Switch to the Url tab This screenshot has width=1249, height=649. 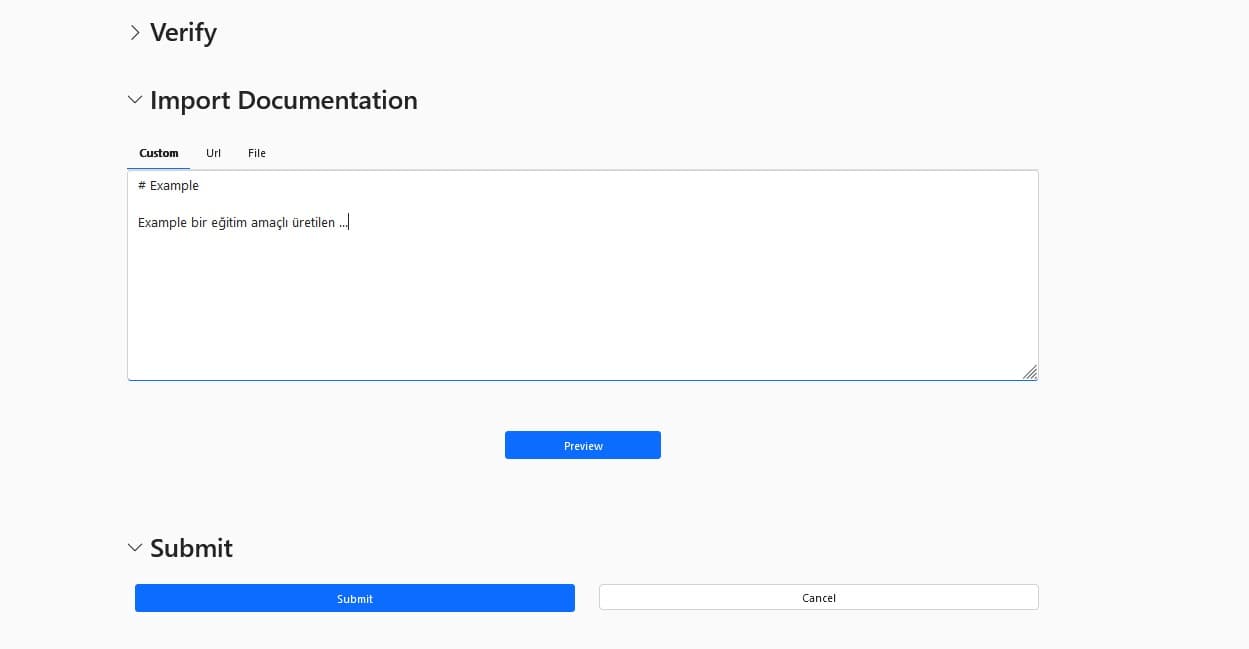[x=213, y=153]
